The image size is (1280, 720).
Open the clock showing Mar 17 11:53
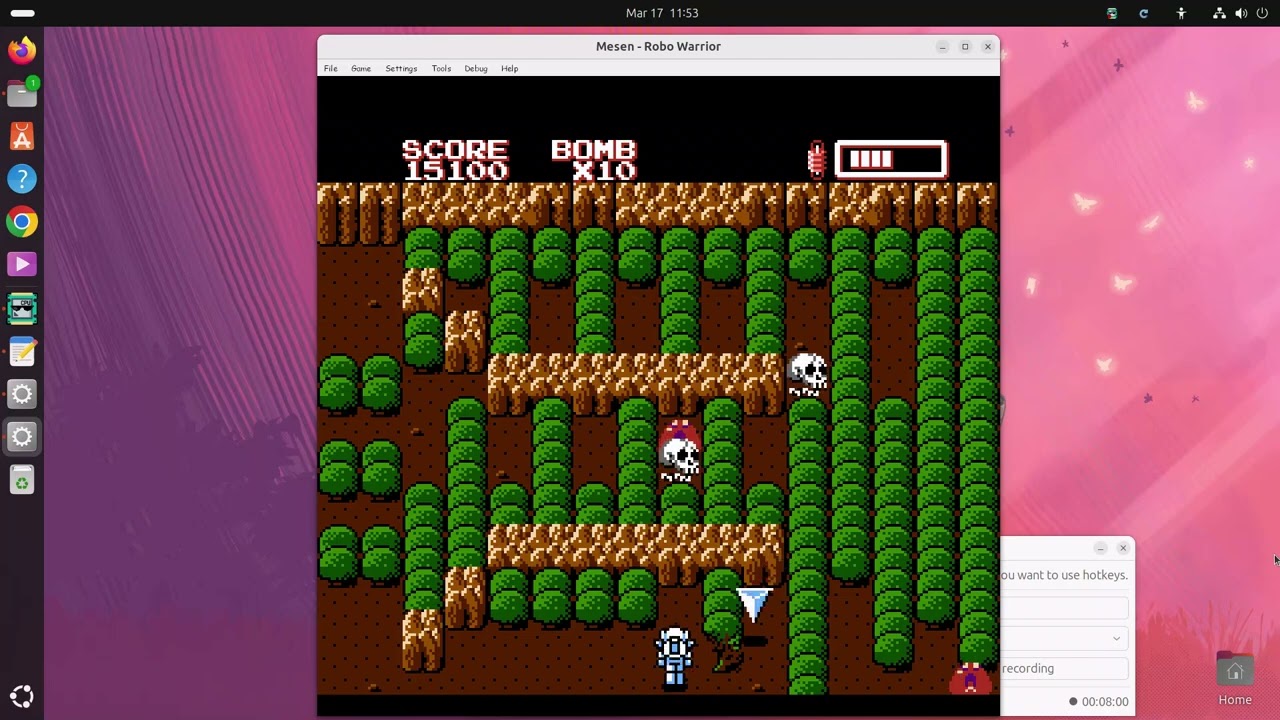[662, 13]
